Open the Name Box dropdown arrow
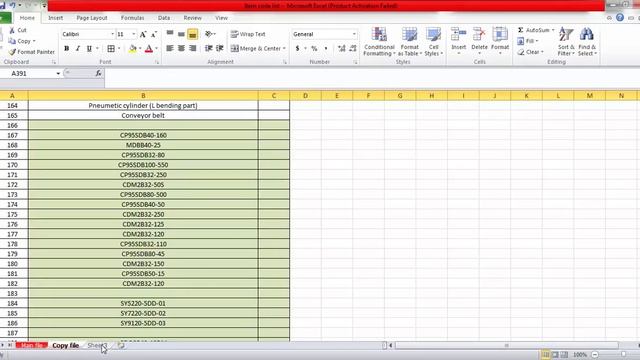The height and width of the screenshot is (360, 640). [x=58, y=73]
